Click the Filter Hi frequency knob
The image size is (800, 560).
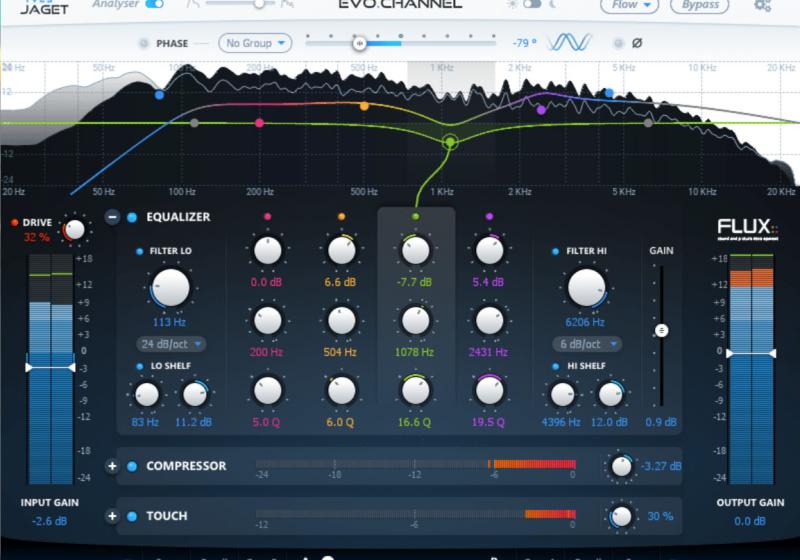coord(586,288)
